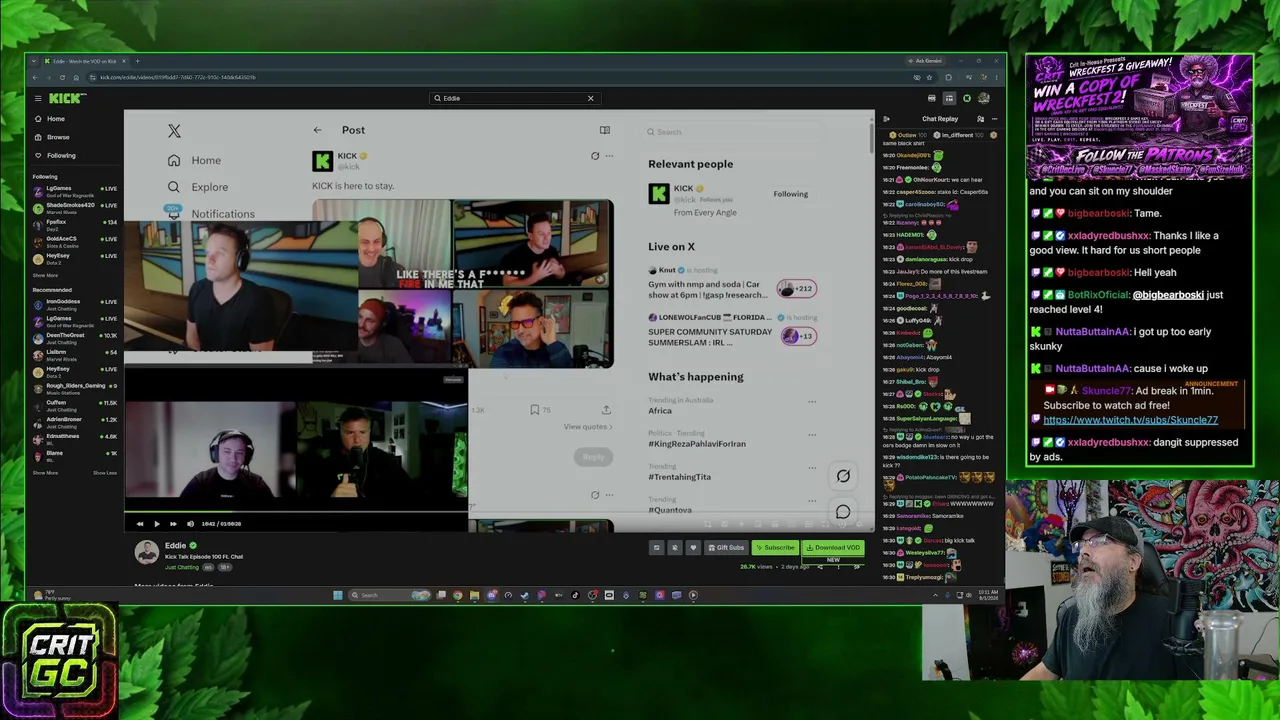This screenshot has width=1280, height=720.
Task: Open Windows Start menu on taskbar
Action: (338, 595)
